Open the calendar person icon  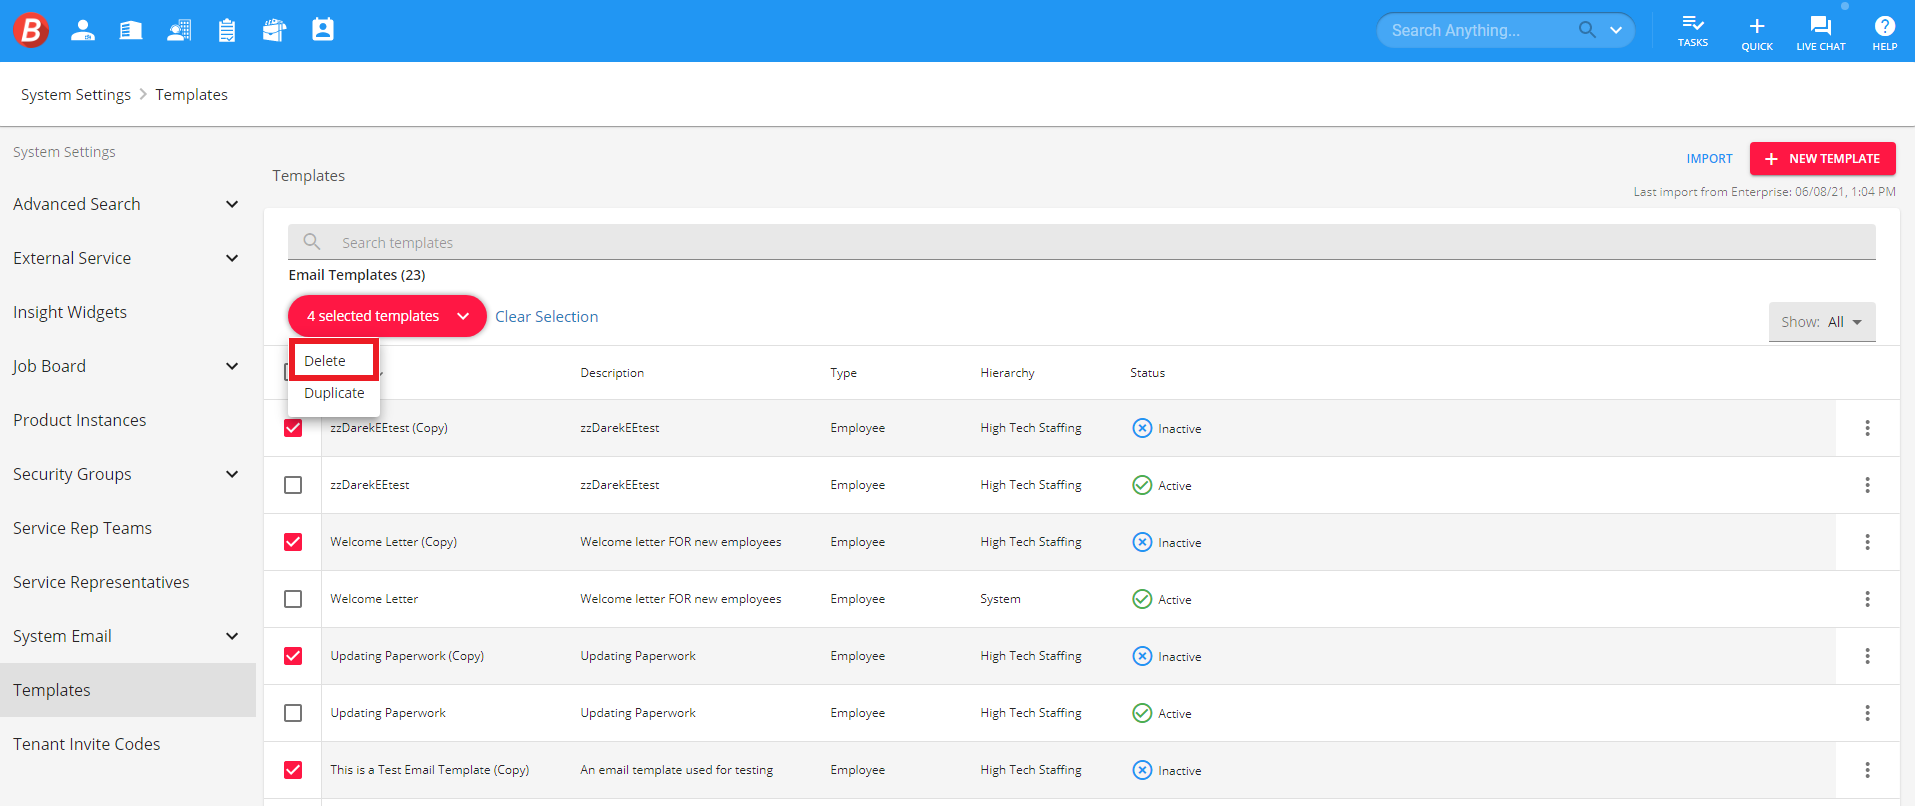pos(323,30)
